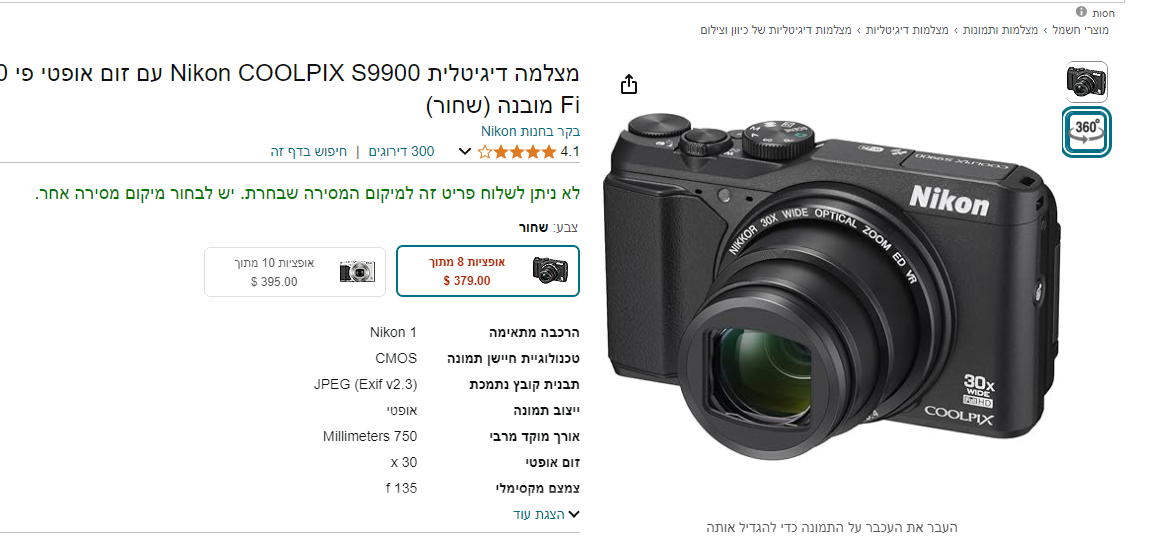The image size is (1154, 547).
Task: Expand the הצגת עוד specifications section
Action: pyautogui.click(x=546, y=514)
